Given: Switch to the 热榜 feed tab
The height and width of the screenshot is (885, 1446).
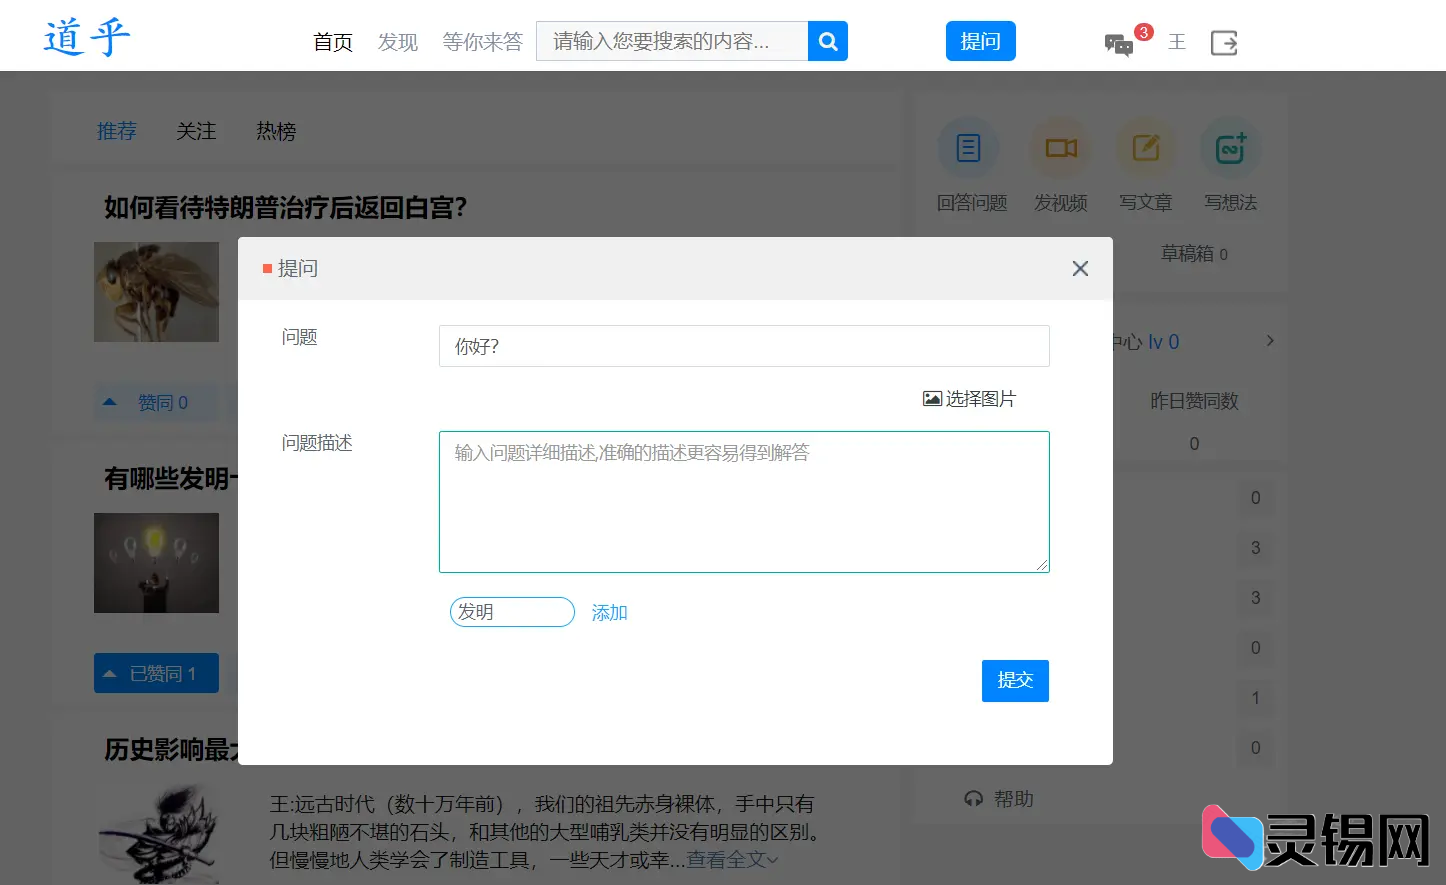Looking at the screenshot, I should [276, 131].
